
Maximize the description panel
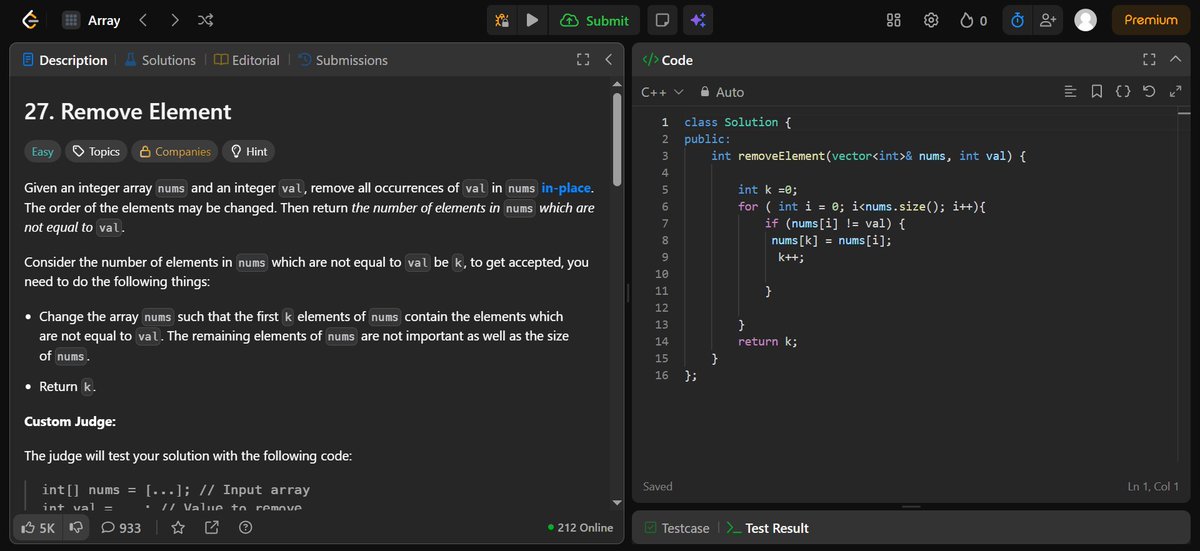[583, 60]
